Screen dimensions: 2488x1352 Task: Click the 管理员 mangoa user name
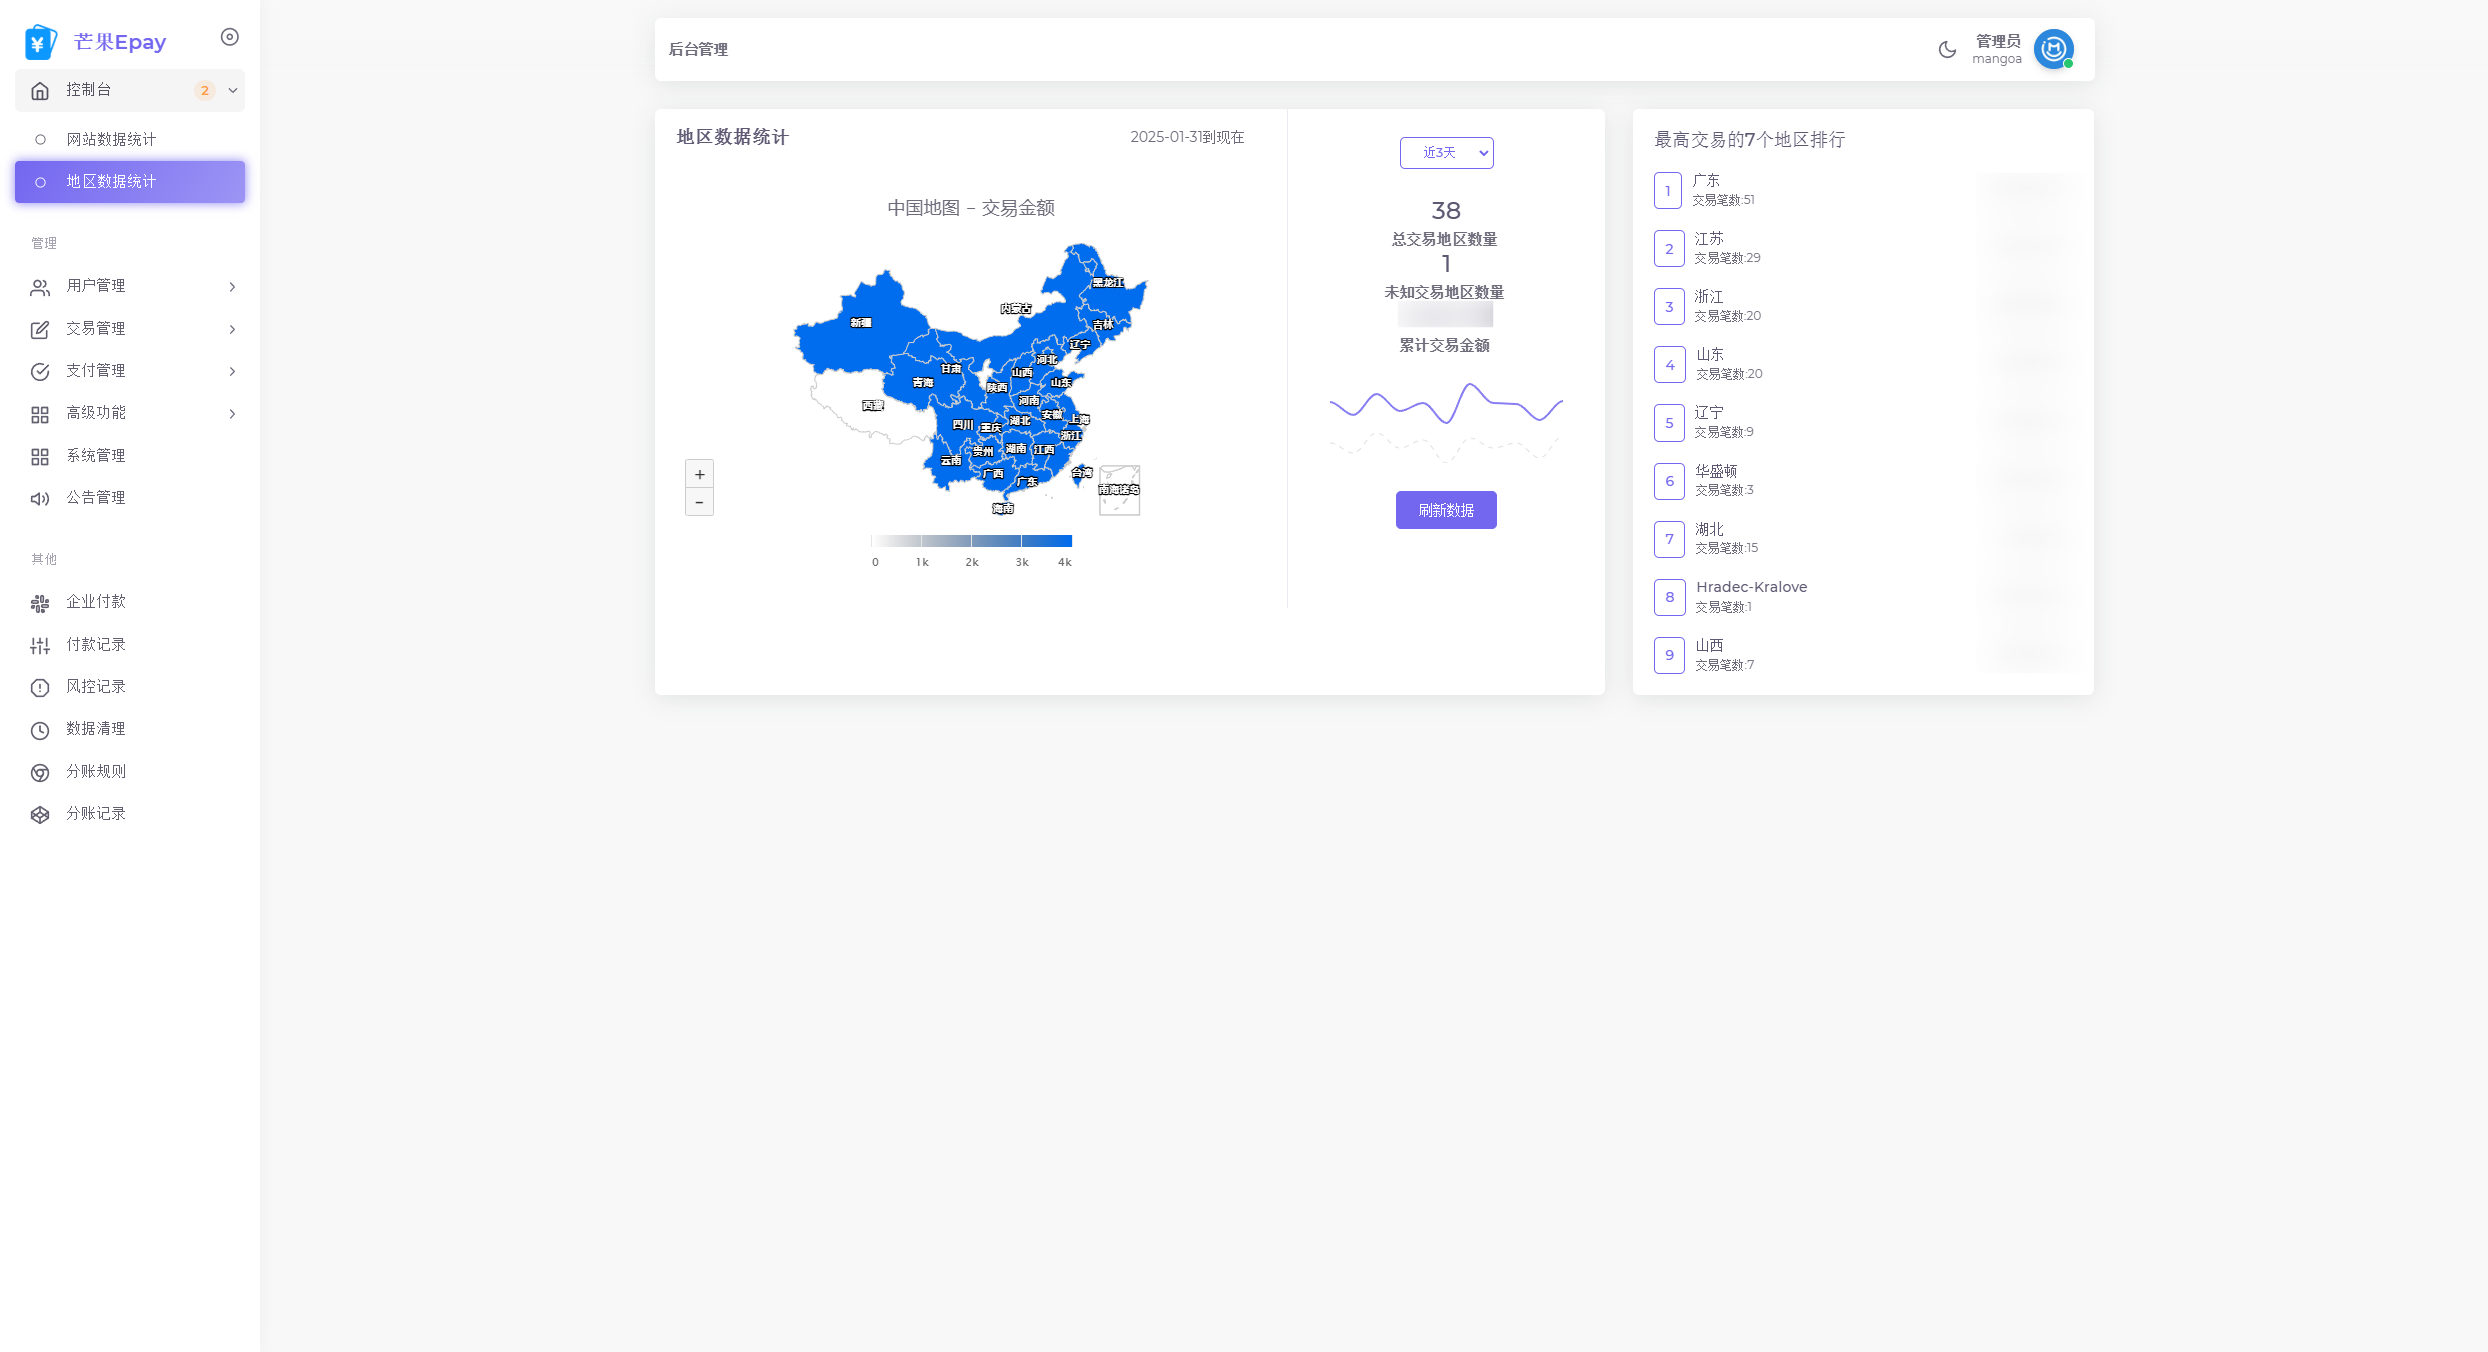(x=1997, y=49)
